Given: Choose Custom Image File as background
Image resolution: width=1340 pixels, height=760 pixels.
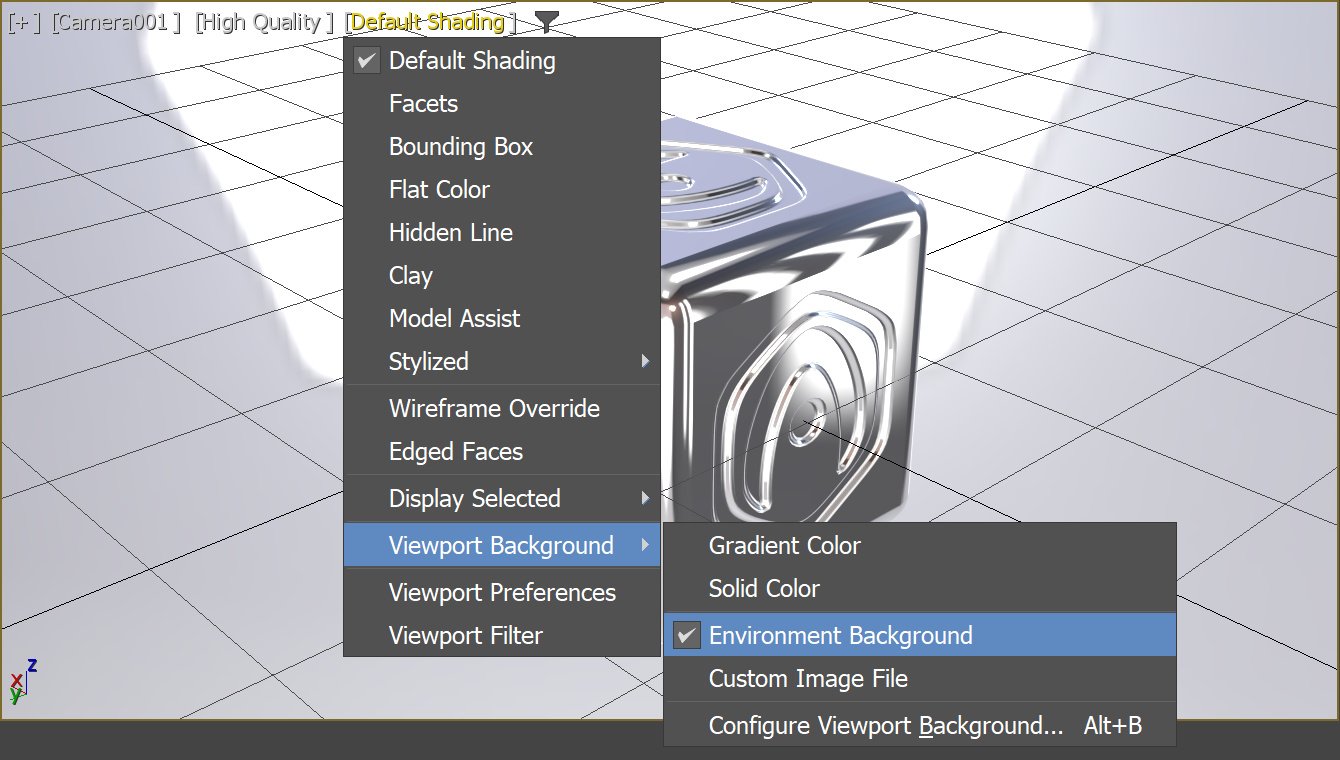Looking at the screenshot, I should (807, 678).
